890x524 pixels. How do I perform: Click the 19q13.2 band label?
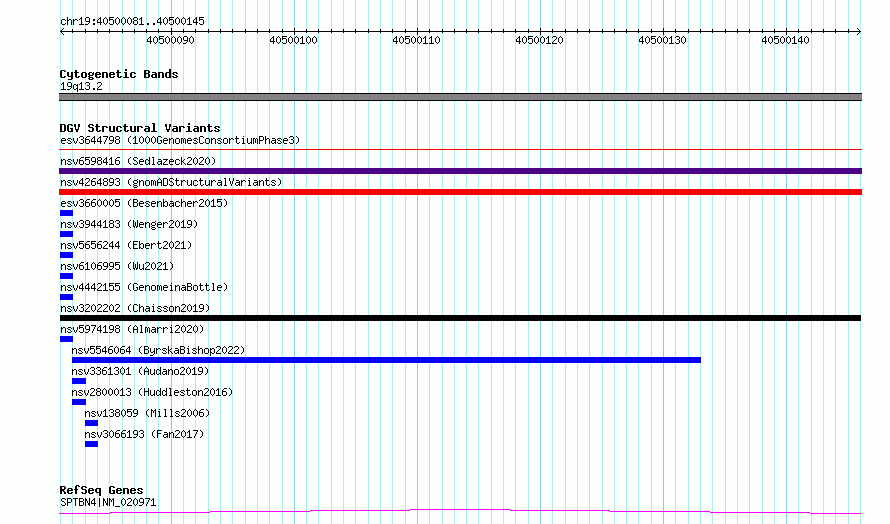[x=81, y=86]
